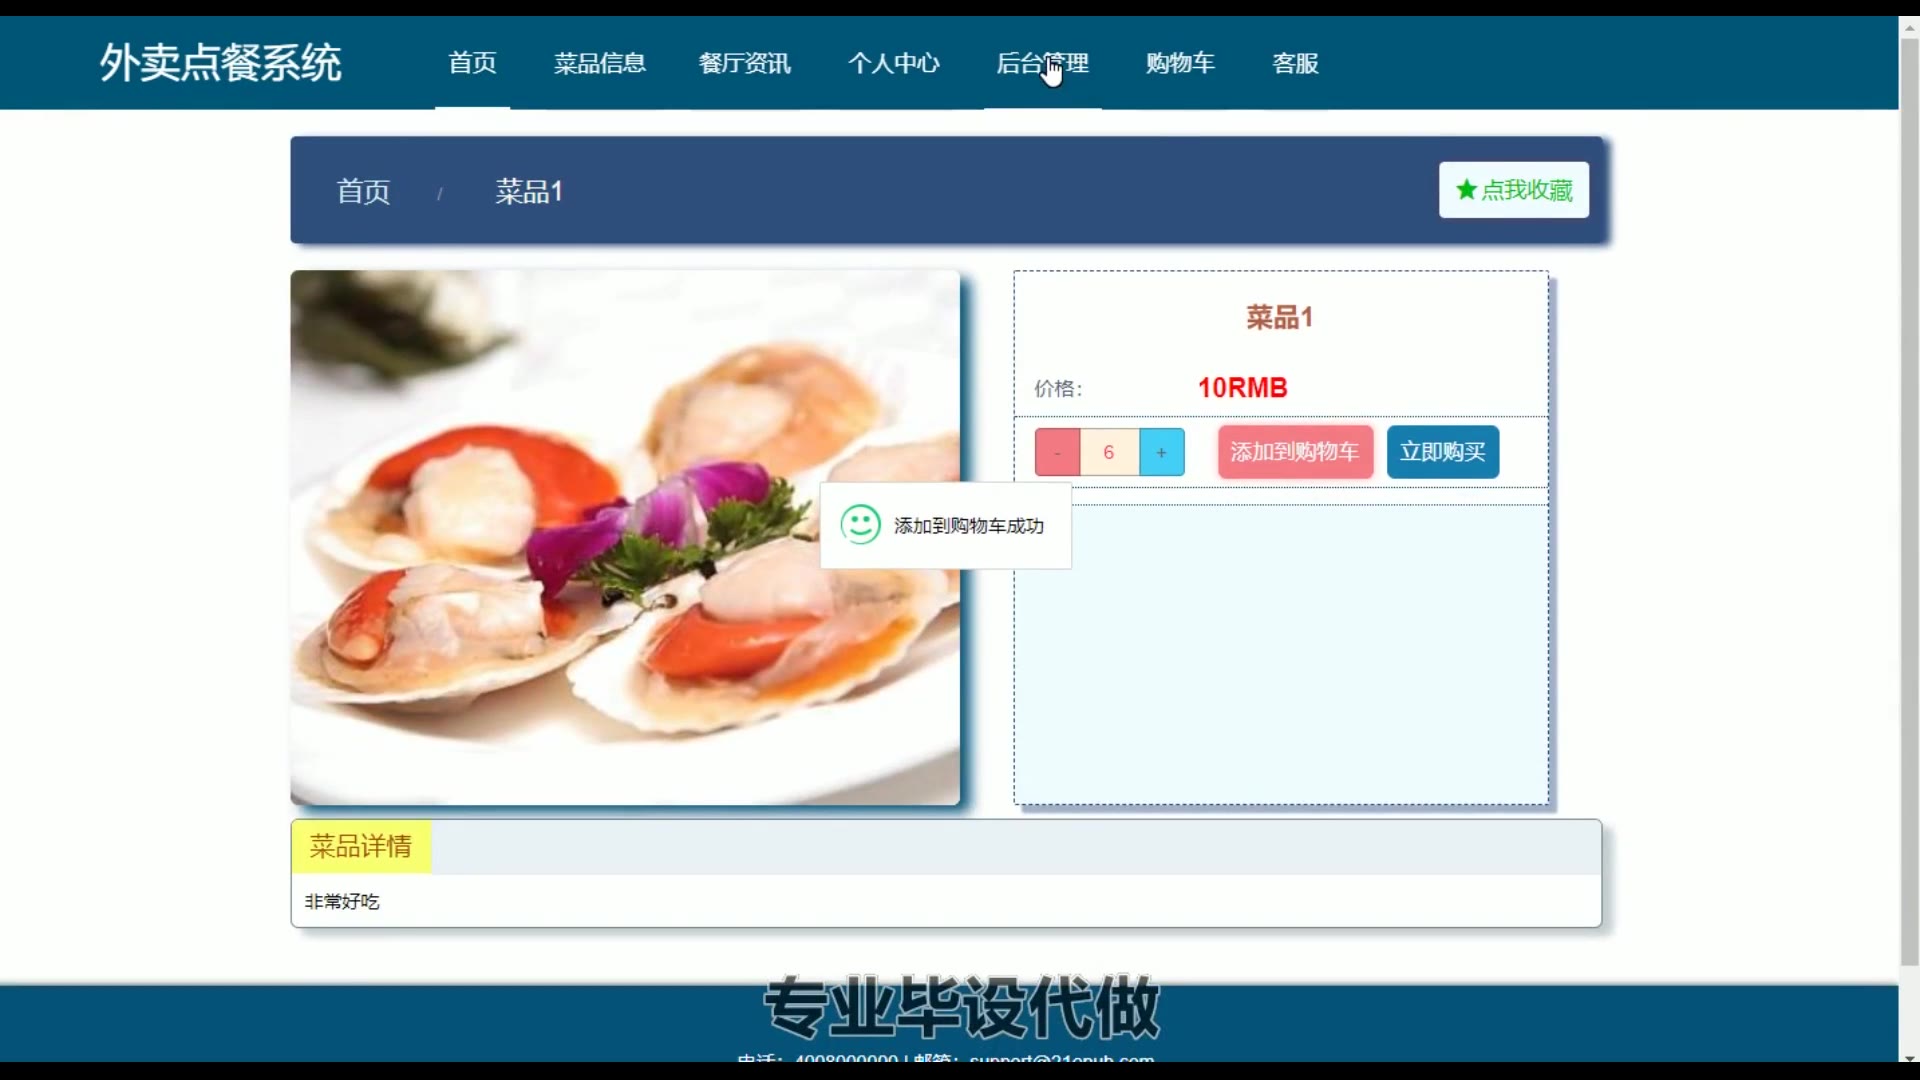
Task: Click 立即购买 buy now button
Action: (1442, 452)
